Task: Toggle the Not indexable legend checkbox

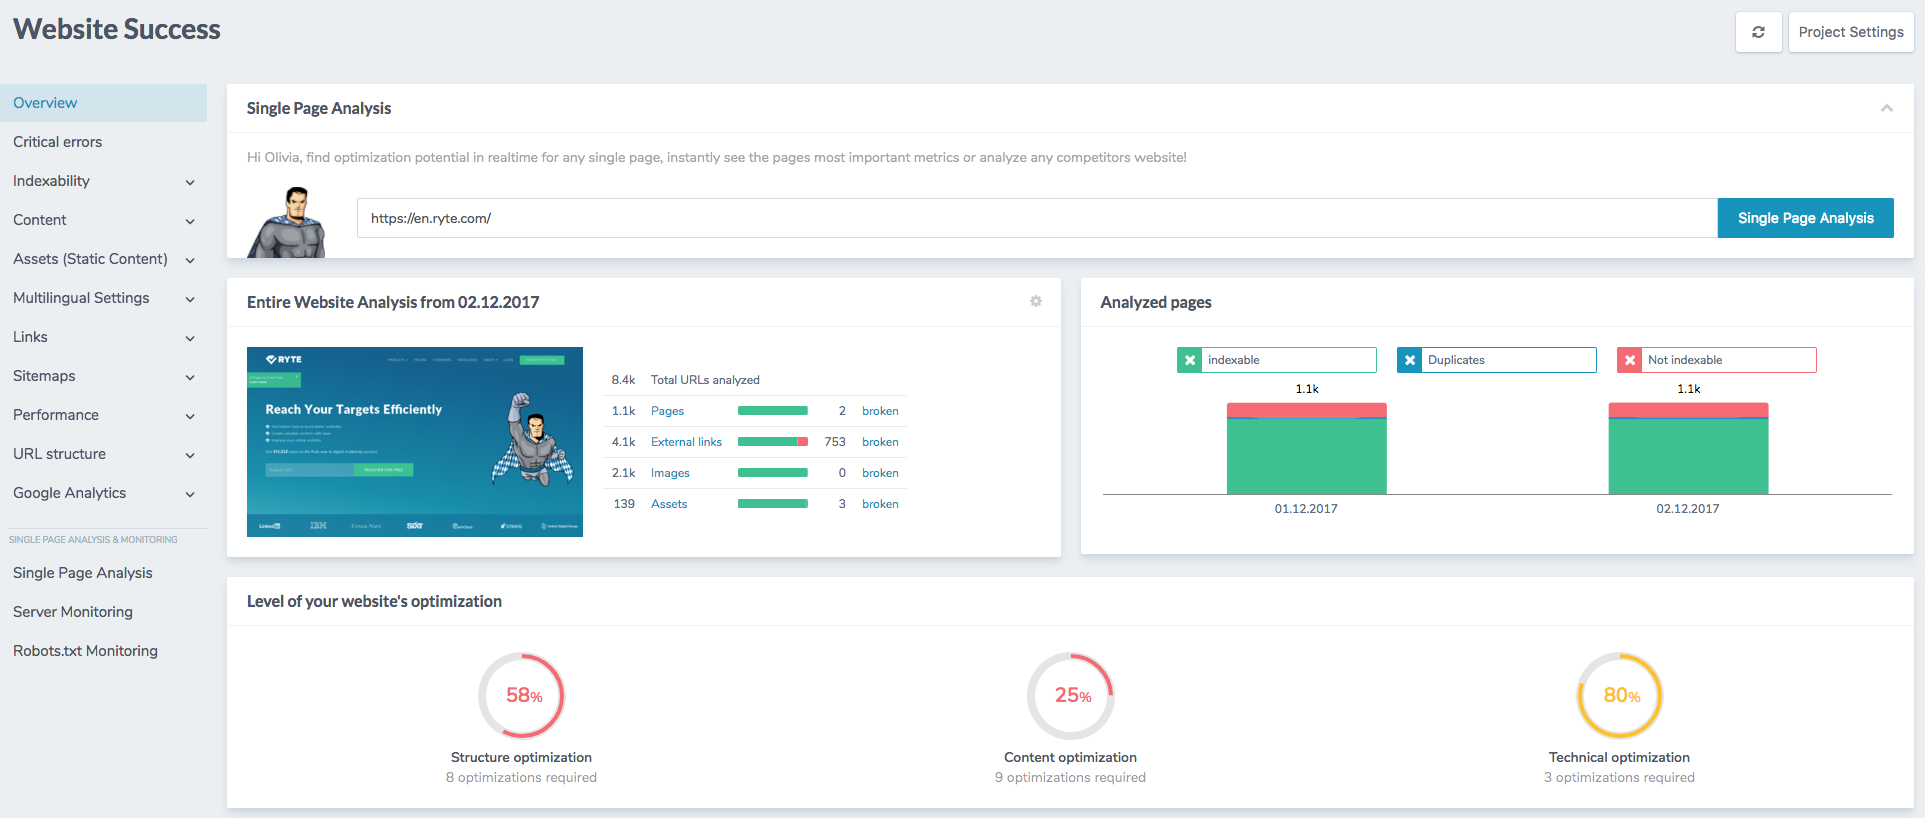Action: tap(1629, 360)
